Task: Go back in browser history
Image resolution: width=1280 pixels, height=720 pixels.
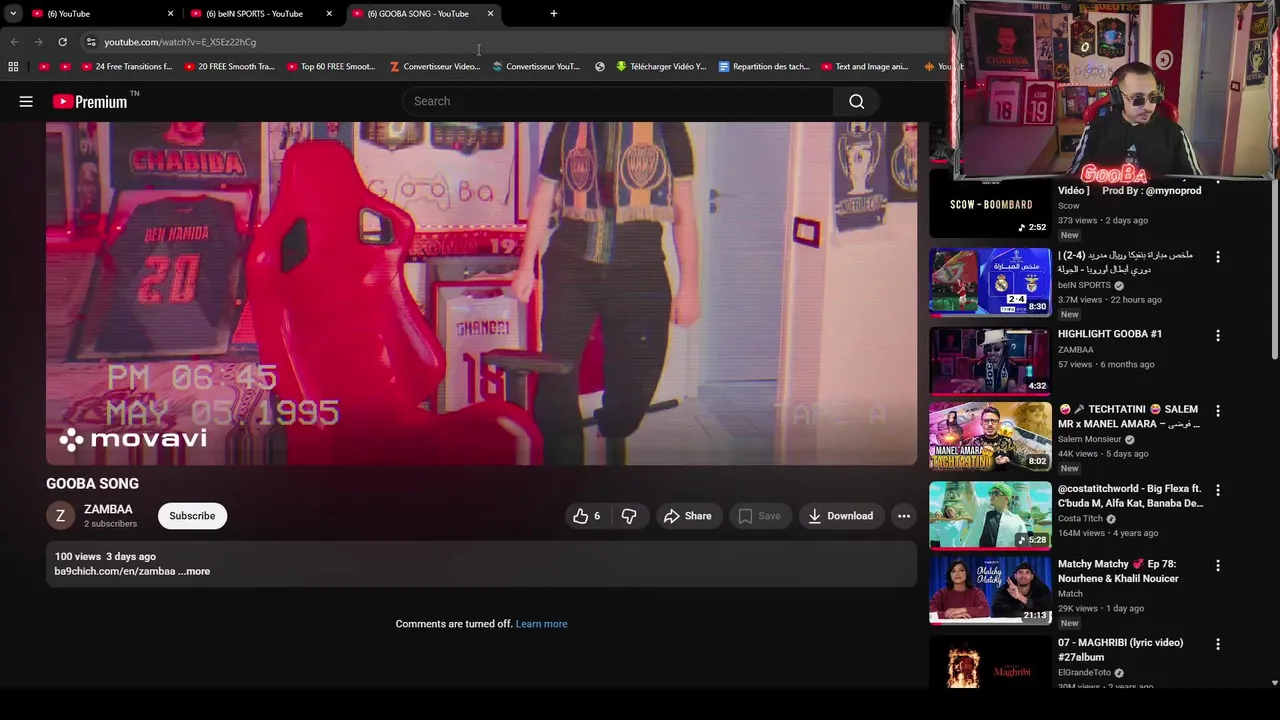Action: click(x=14, y=42)
